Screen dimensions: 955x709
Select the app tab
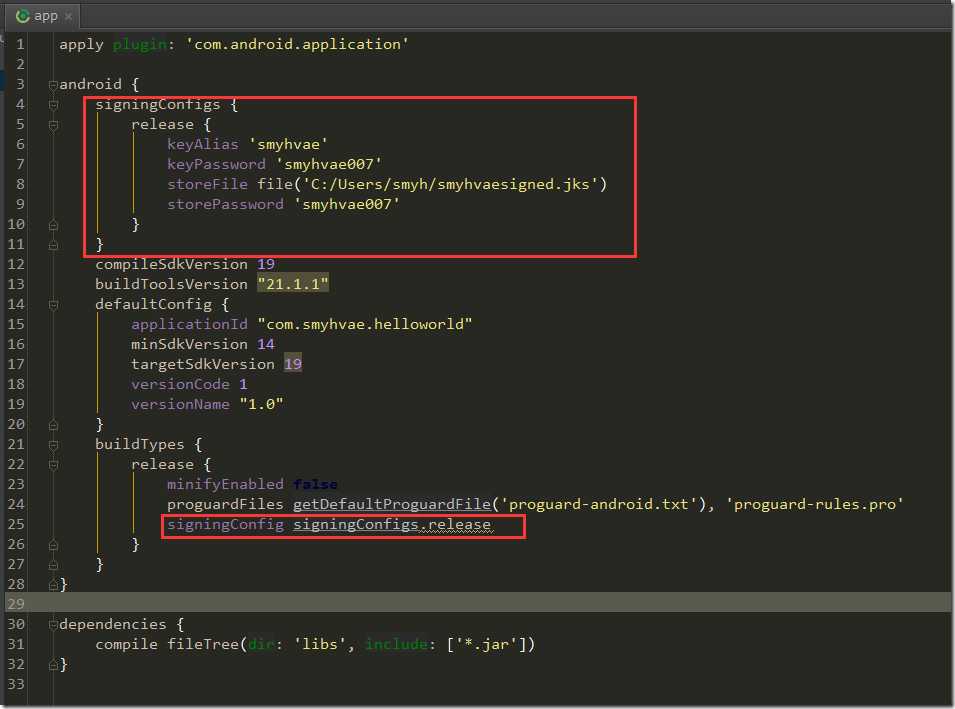pyautogui.click(x=42, y=16)
